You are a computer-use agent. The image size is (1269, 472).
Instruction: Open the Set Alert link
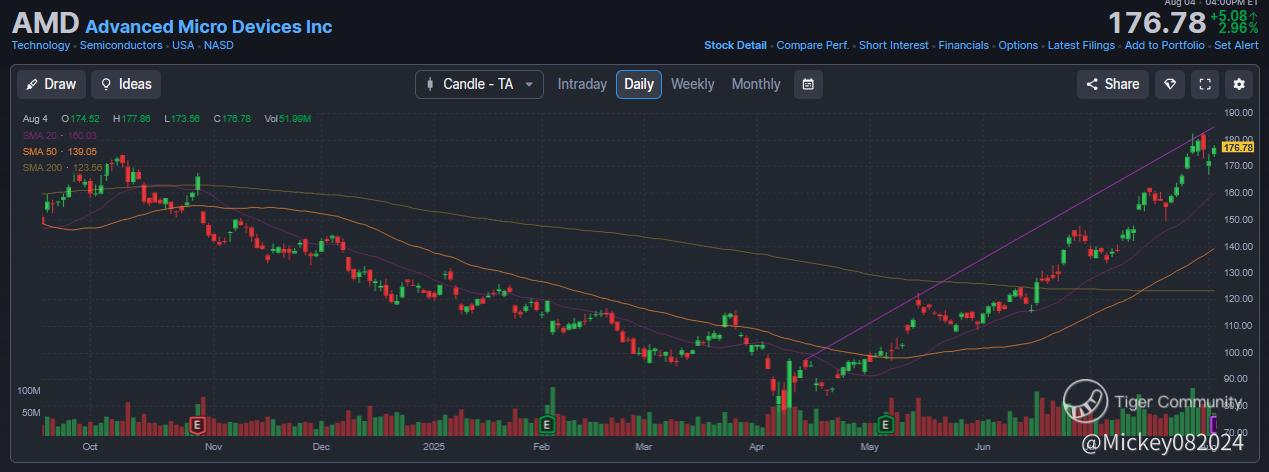(1236, 45)
